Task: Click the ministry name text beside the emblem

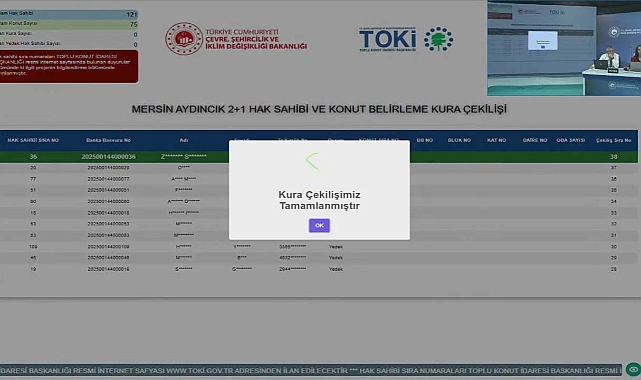Action: (256, 39)
